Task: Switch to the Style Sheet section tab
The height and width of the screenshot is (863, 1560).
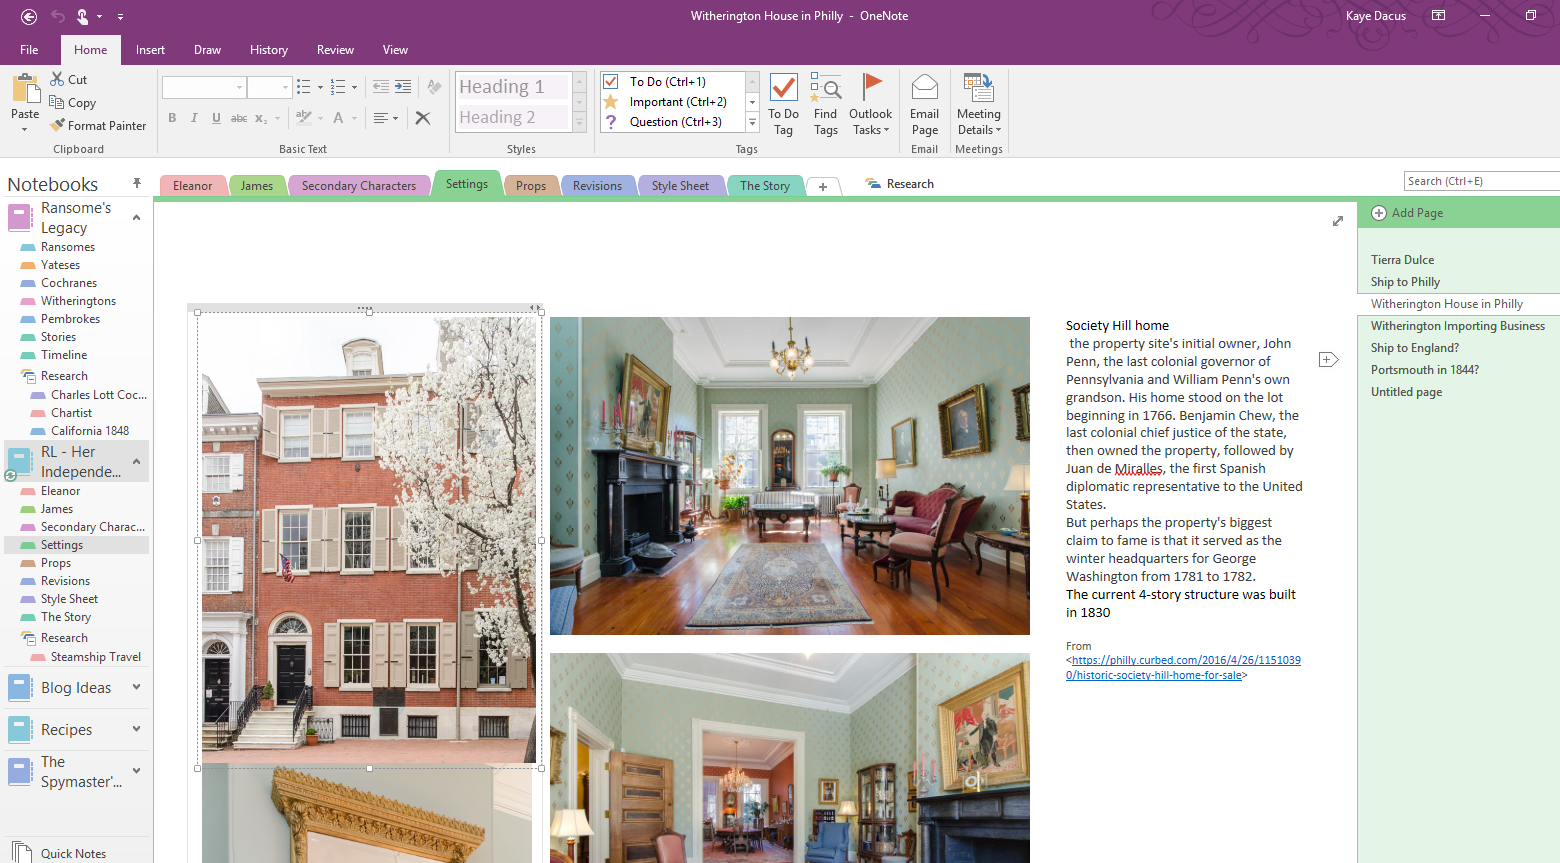Action: (x=680, y=186)
